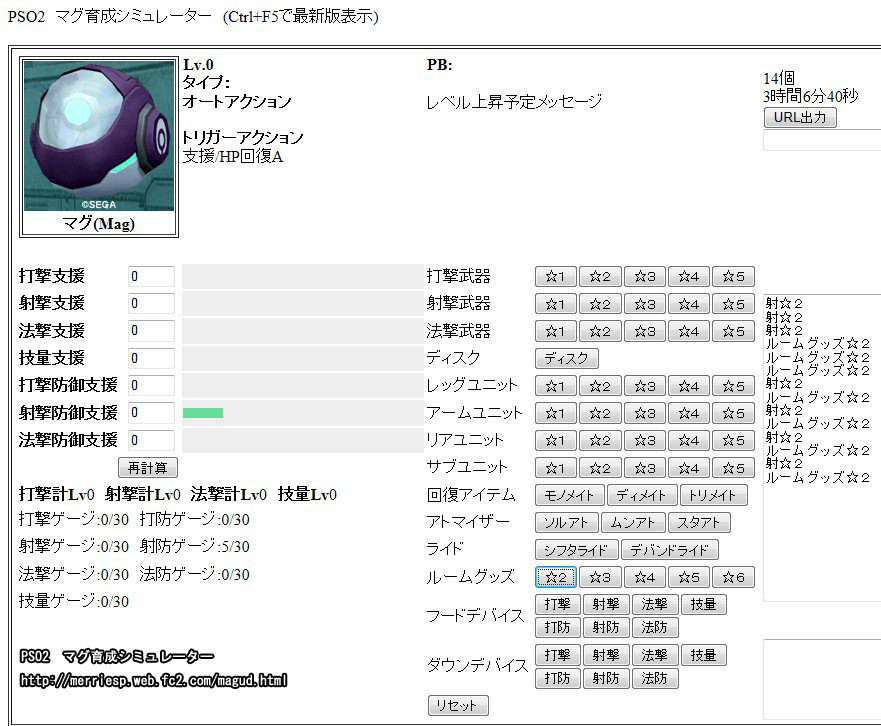Click the URL output text field
Screen dimensions: 881x726
(x=822, y=140)
